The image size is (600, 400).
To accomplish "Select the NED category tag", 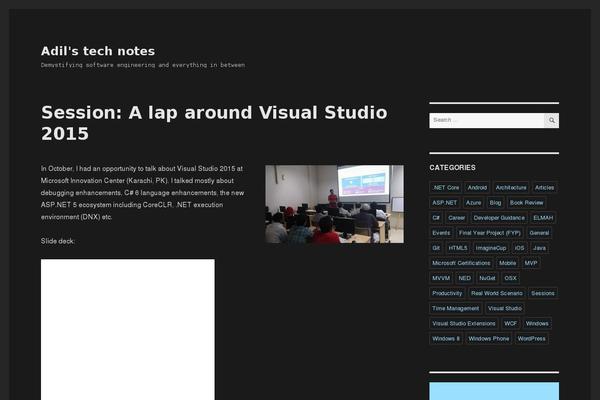I will [465, 278].
